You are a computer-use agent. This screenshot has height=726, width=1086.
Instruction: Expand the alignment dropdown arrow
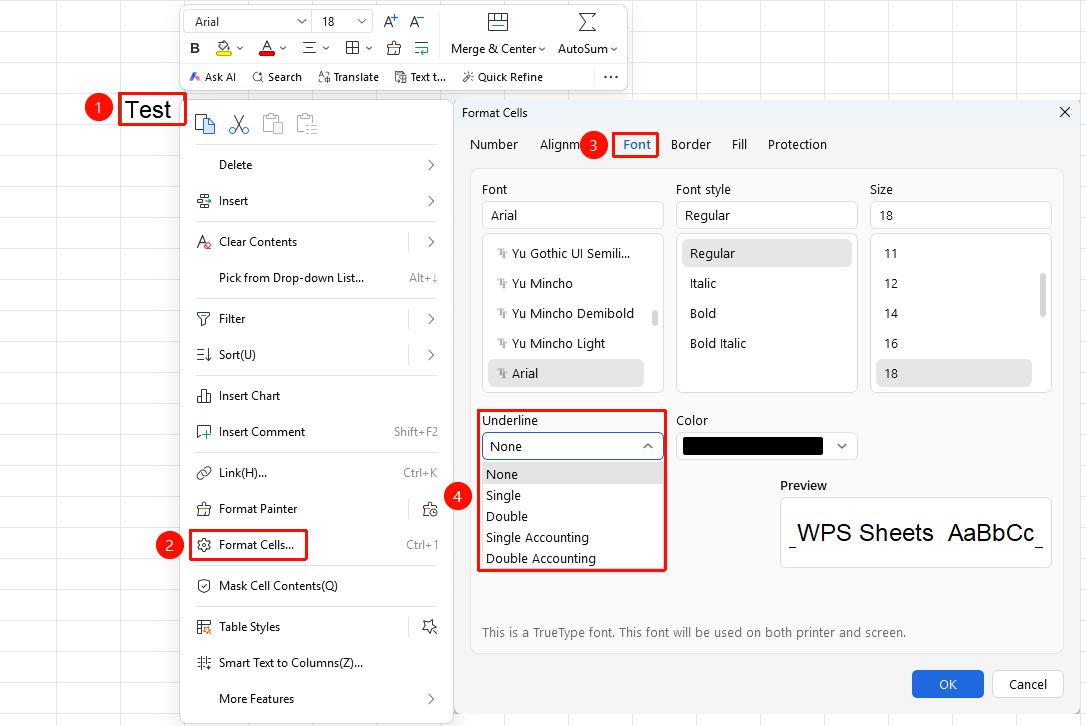326,48
